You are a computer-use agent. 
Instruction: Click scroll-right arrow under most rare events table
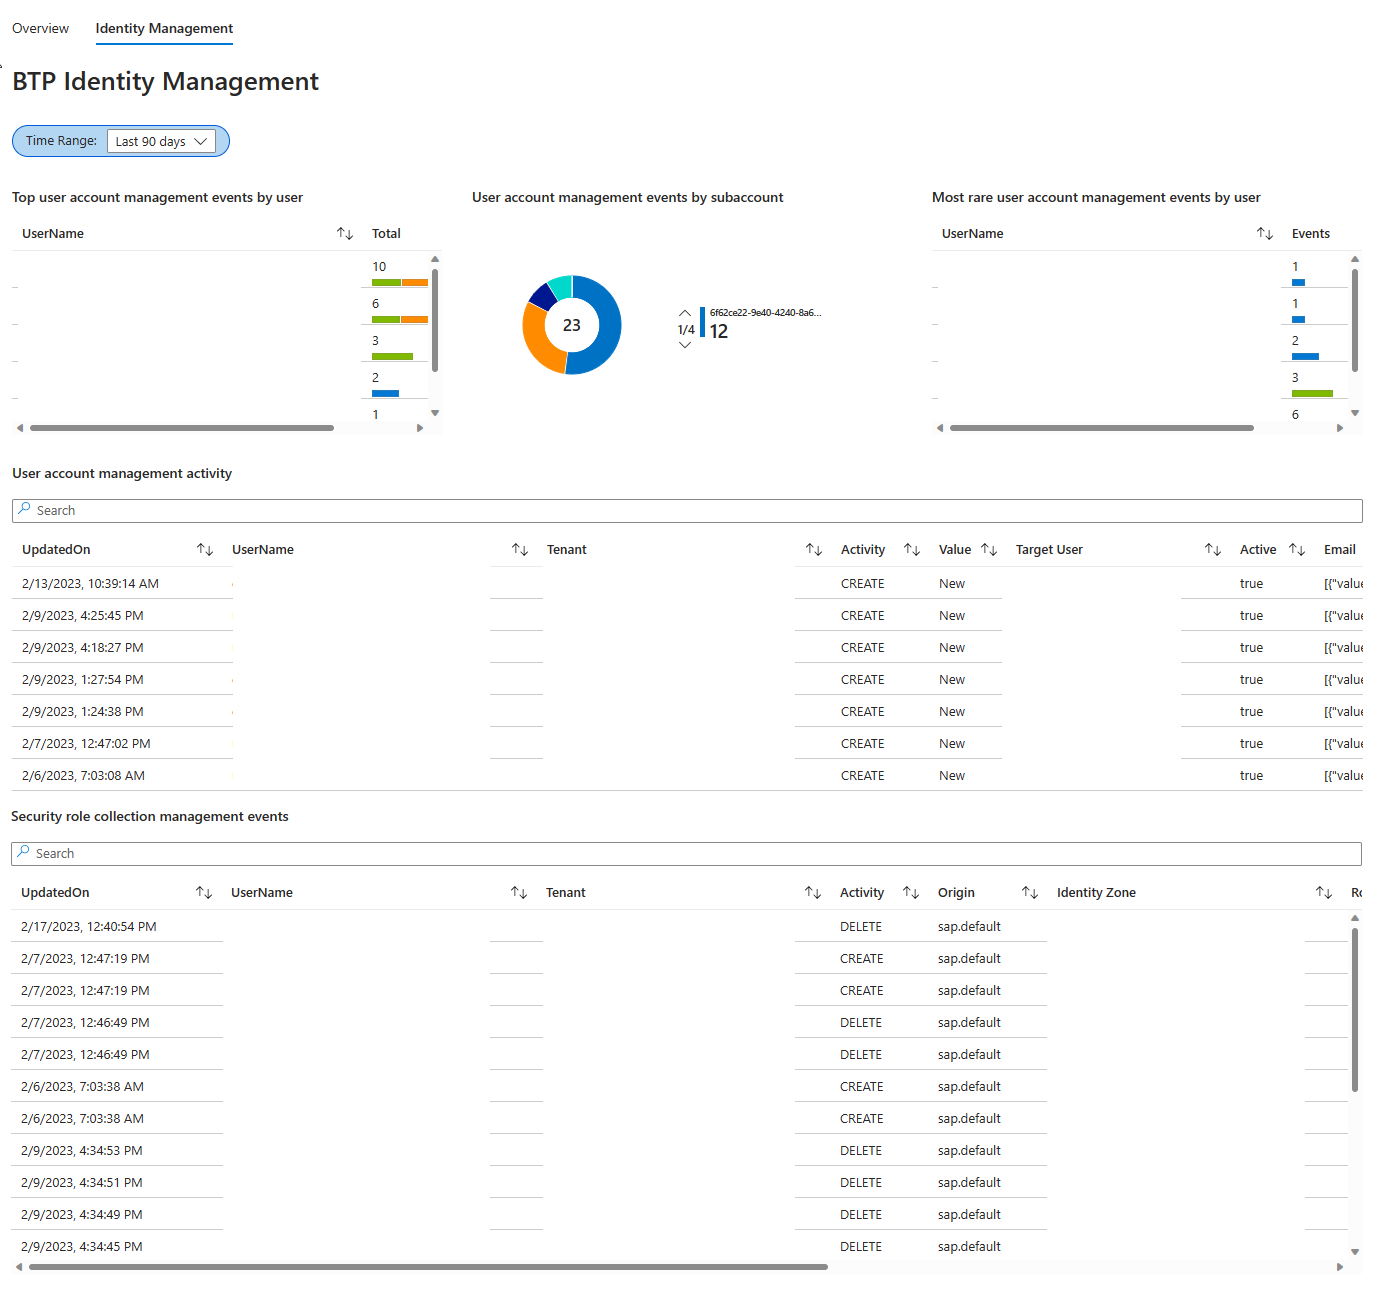click(1340, 428)
